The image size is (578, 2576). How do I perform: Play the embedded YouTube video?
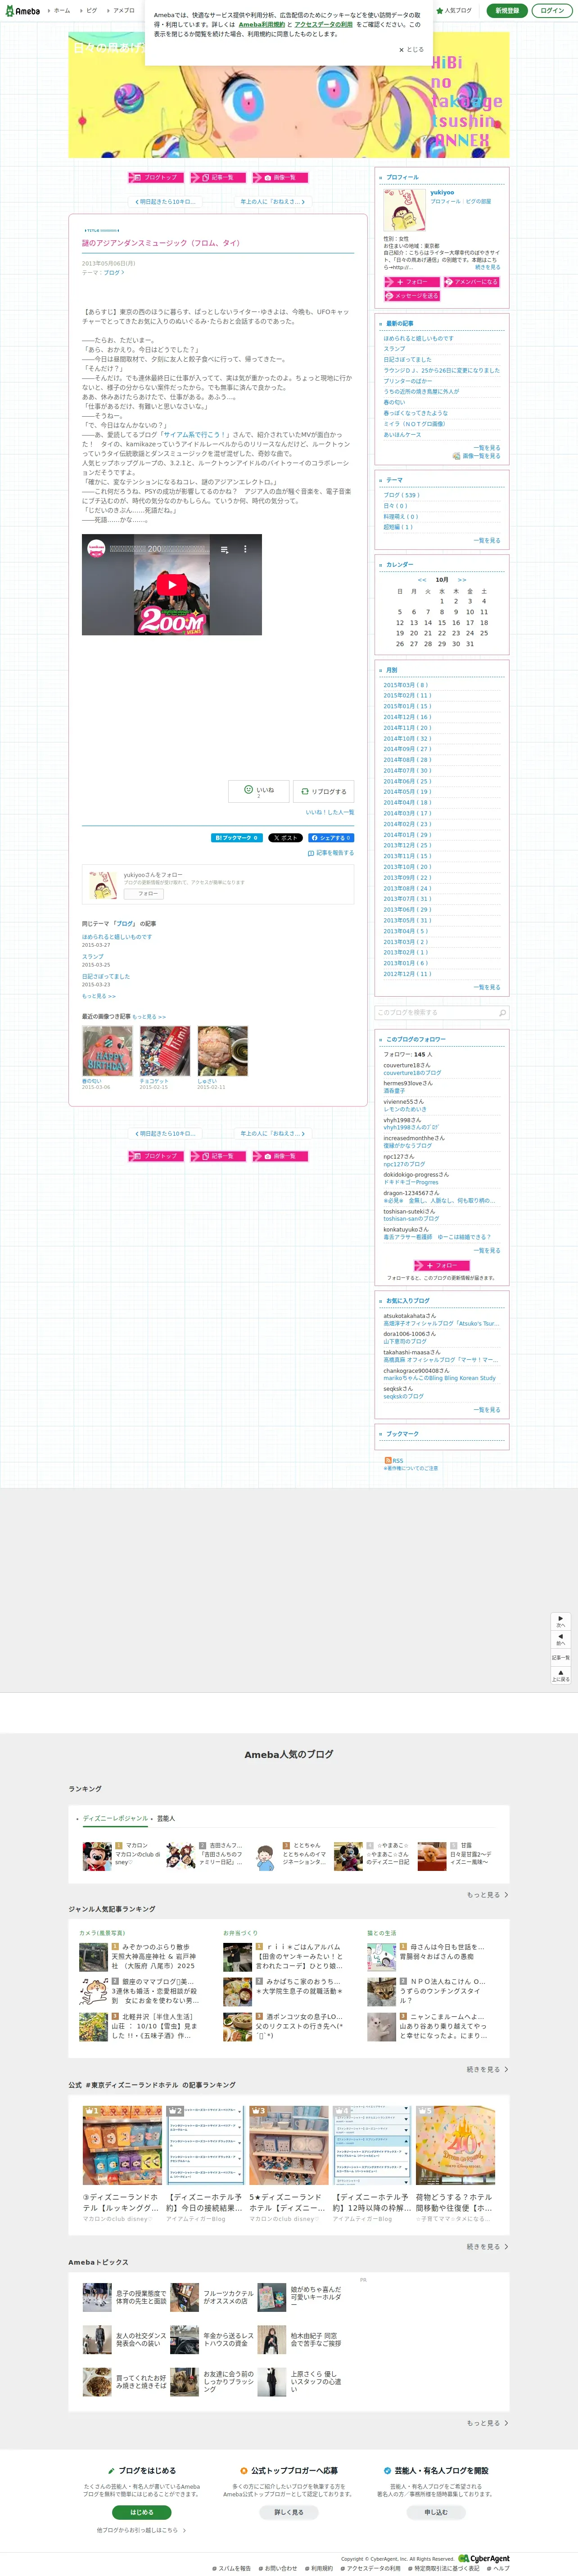pyautogui.click(x=172, y=585)
